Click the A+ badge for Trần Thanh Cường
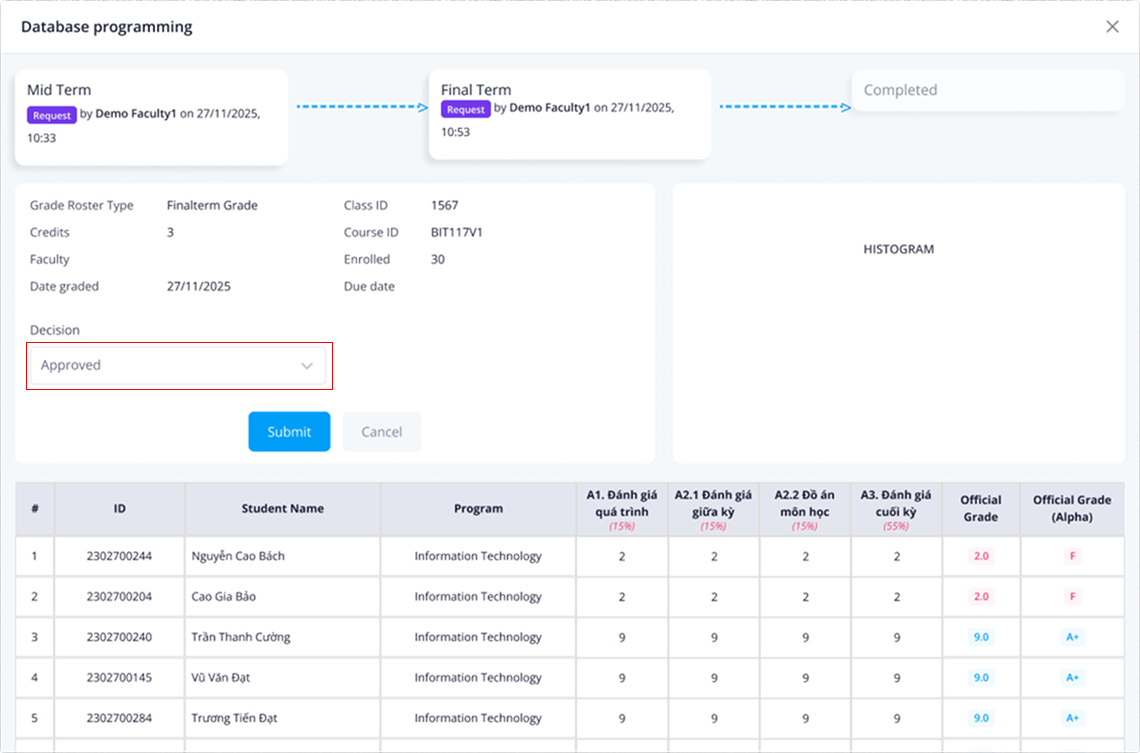Screen dimensions: 1140x753 tap(1073, 637)
